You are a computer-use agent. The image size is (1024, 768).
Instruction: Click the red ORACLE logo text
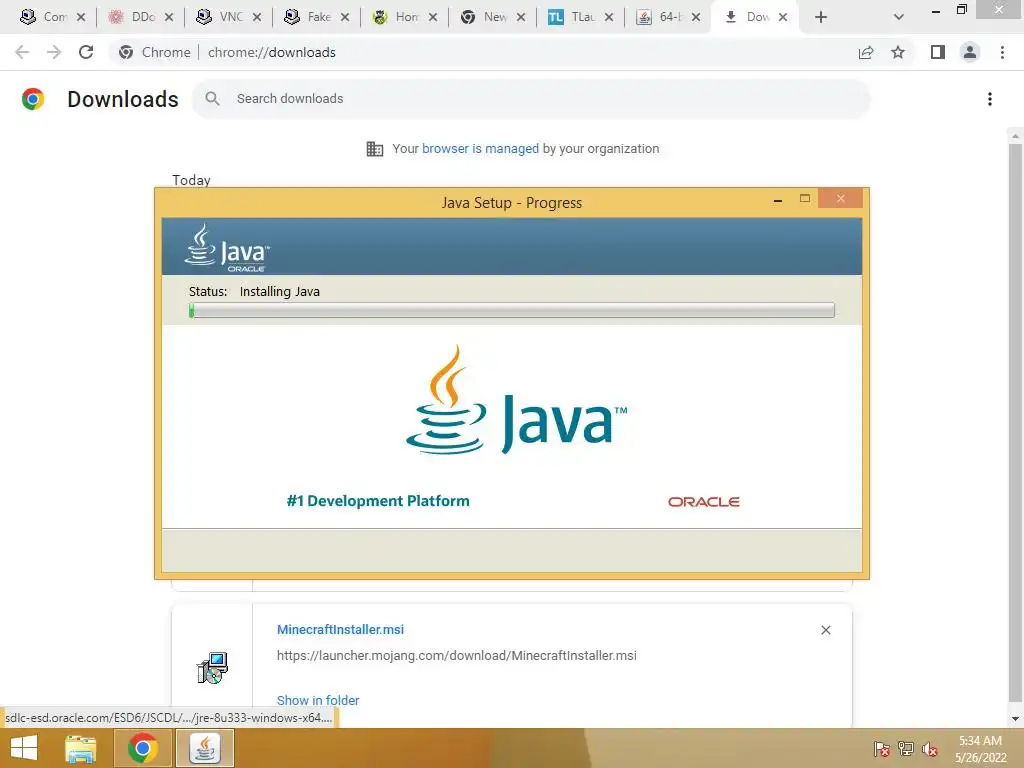[703, 502]
